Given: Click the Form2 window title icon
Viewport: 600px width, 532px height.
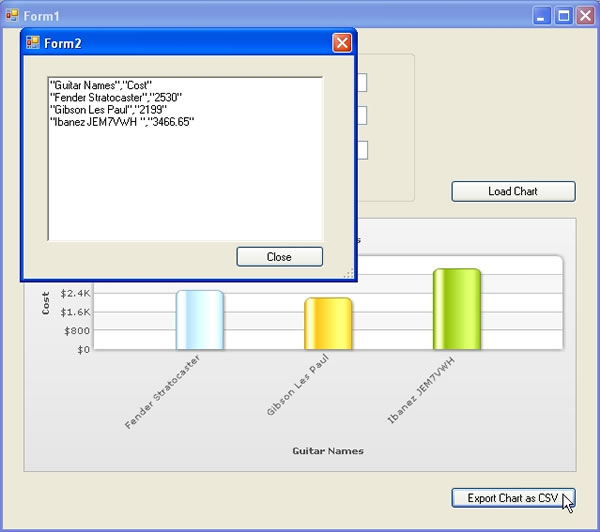Looking at the screenshot, I should click(x=33, y=43).
